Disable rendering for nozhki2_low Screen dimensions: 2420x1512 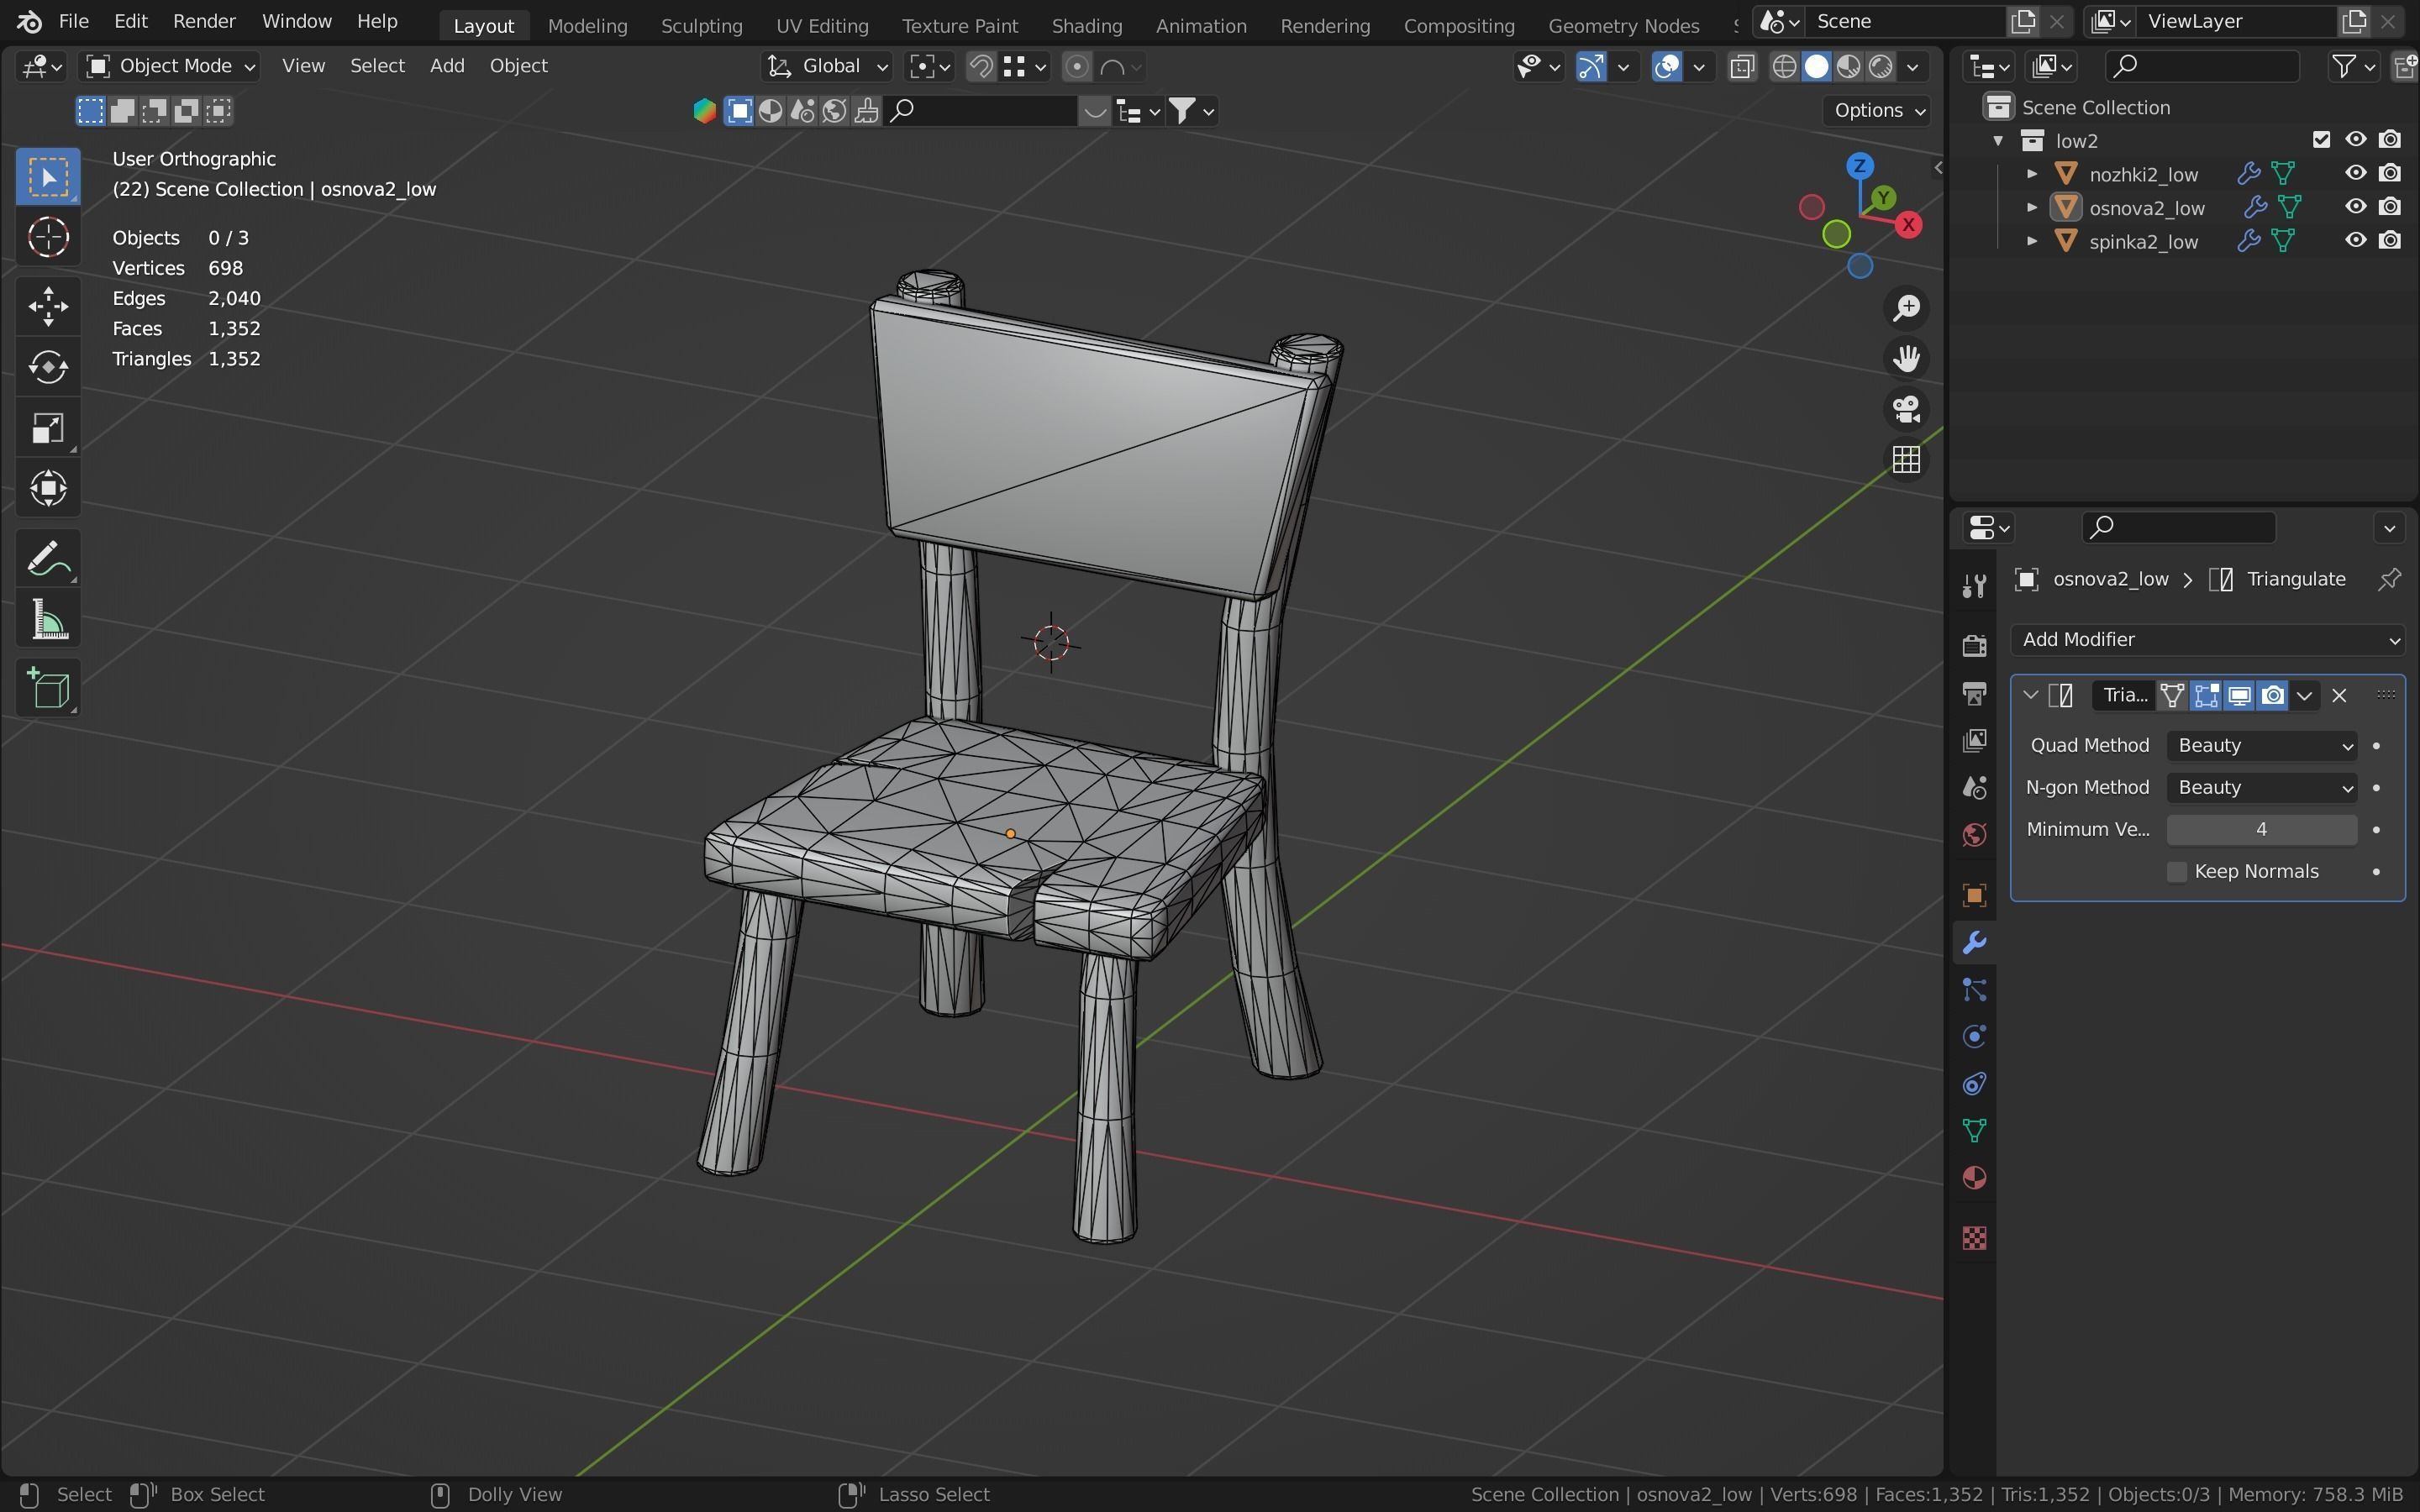[2390, 173]
